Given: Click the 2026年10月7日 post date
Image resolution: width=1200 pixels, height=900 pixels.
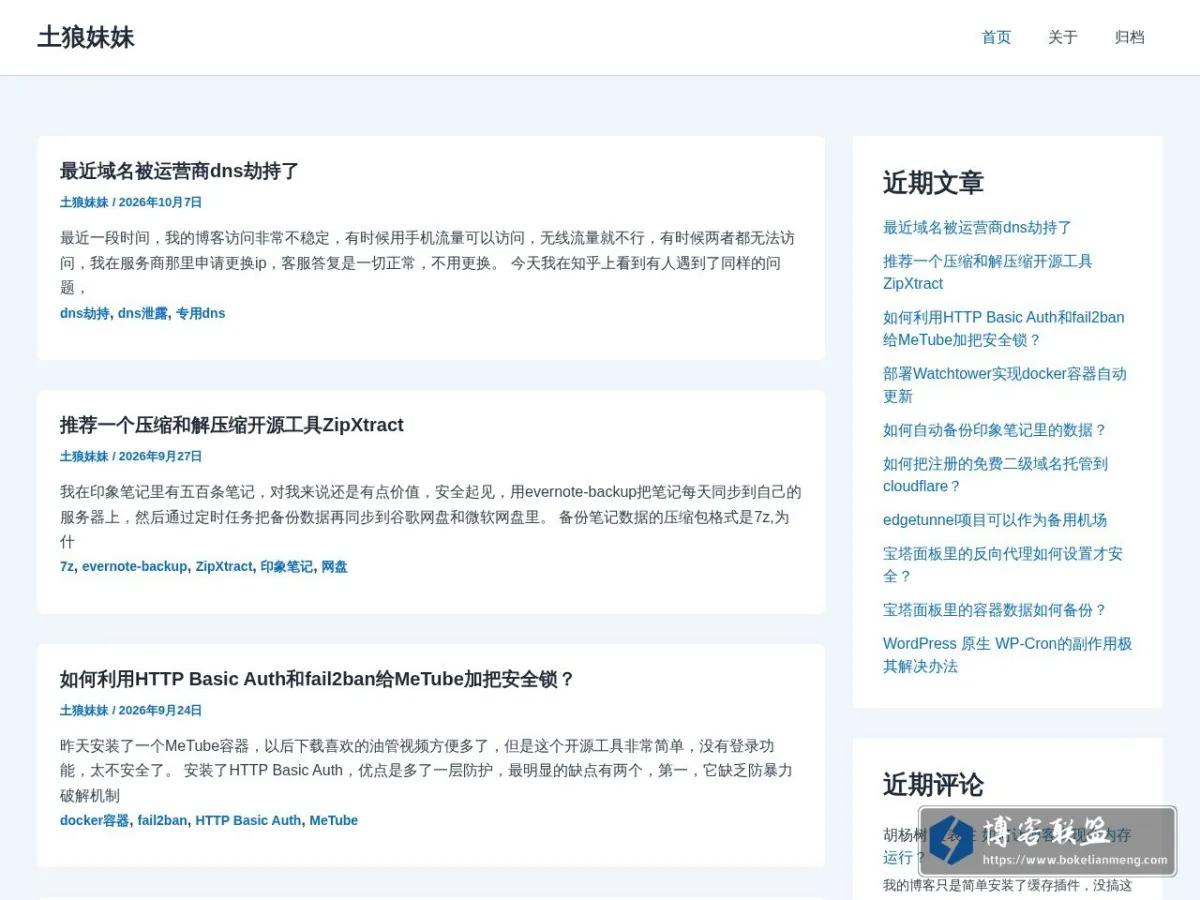Looking at the screenshot, I should [x=160, y=202].
